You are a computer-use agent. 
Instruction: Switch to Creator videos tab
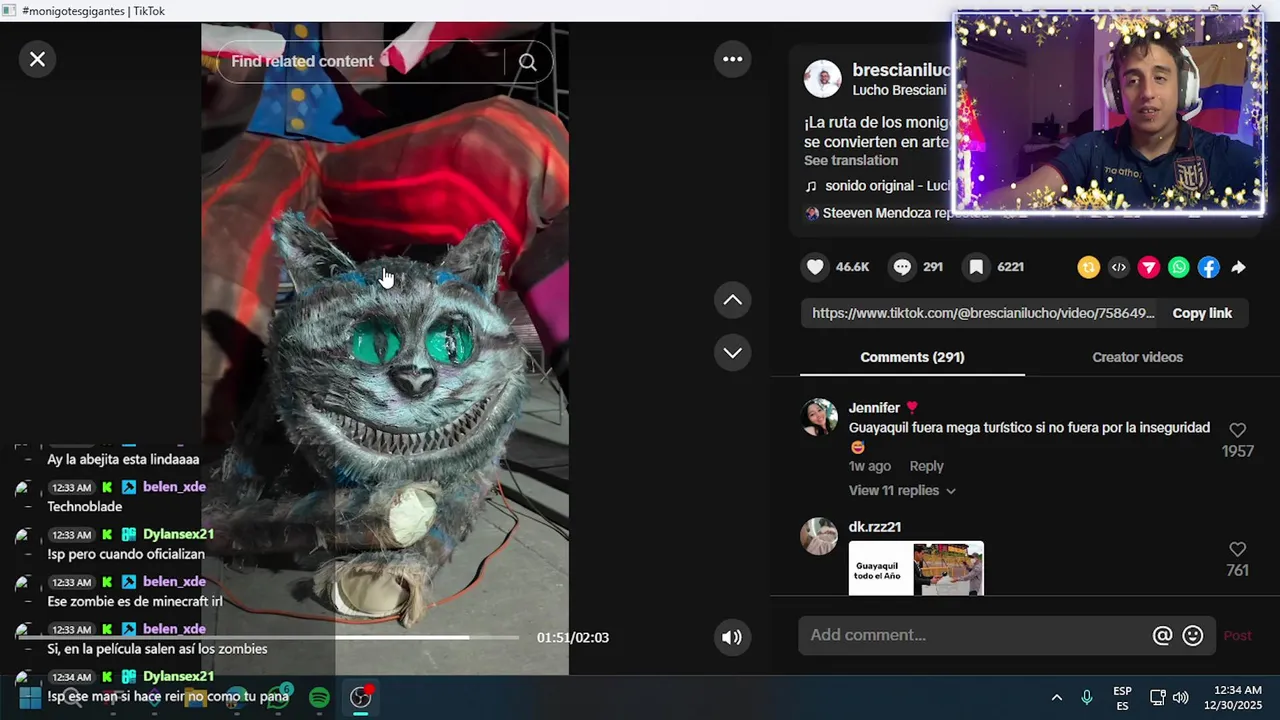pyautogui.click(x=1137, y=357)
